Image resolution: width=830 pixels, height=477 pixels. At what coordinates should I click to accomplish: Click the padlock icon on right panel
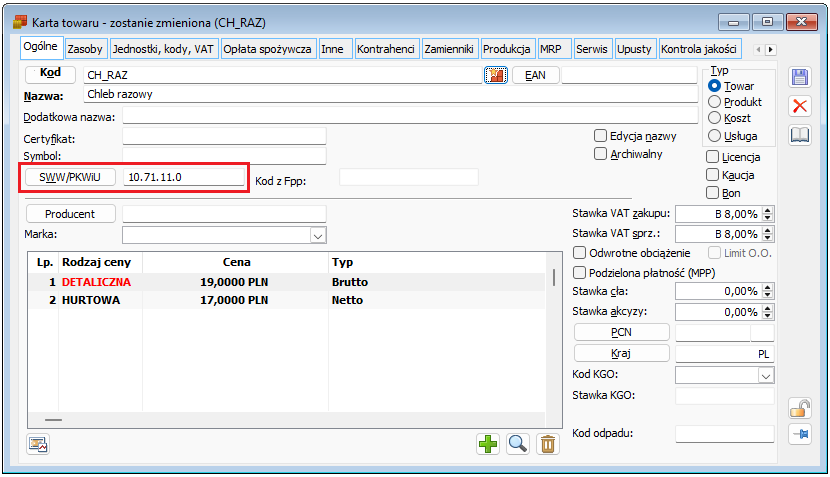point(800,408)
